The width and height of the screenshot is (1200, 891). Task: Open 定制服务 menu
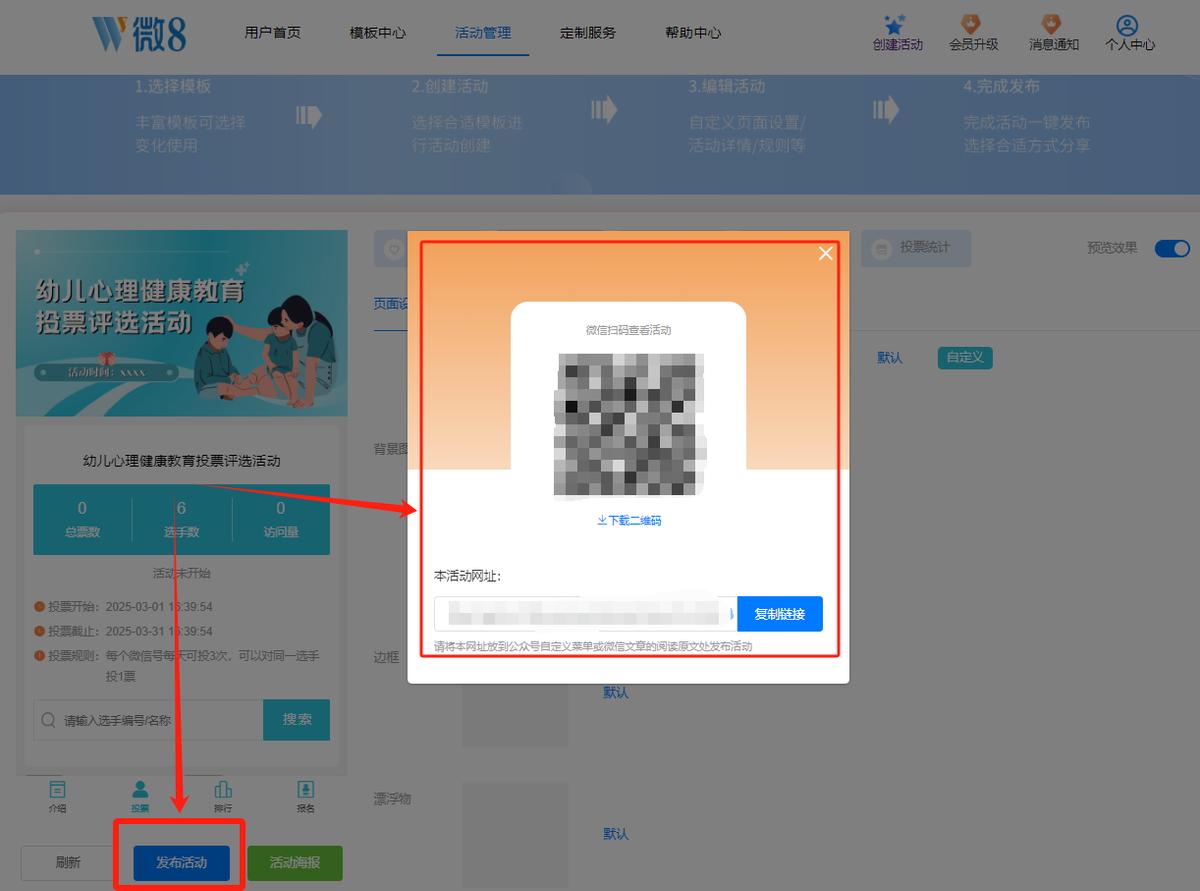click(x=588, y=33)
